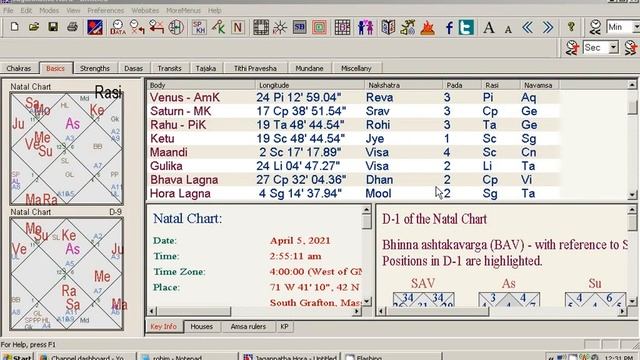Screen dimensions: 640x360
Task: Switch to the Tajaka tab
Action: pos(206,68)
